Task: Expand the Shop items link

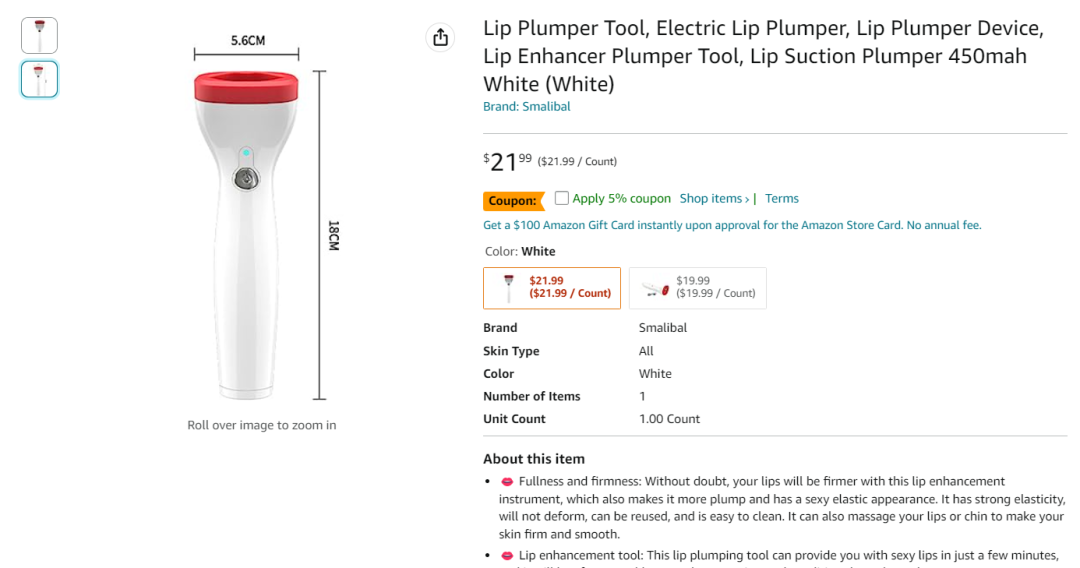Action: coord(714,199)
